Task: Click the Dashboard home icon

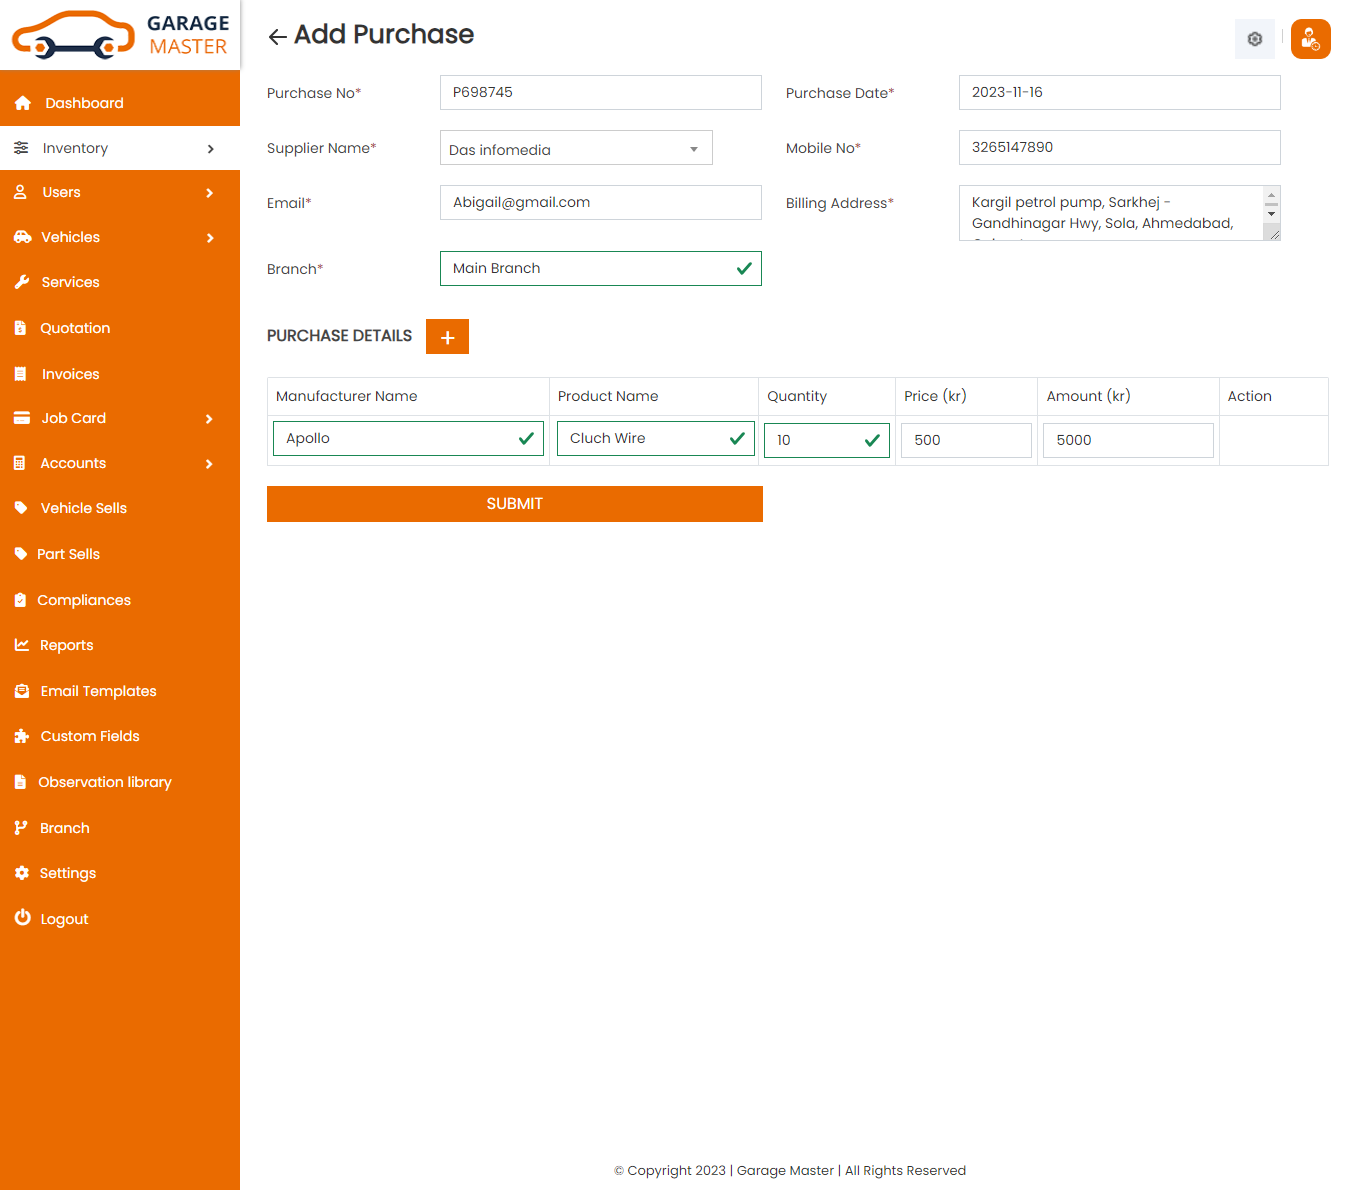Action: [x=23, y=103]
